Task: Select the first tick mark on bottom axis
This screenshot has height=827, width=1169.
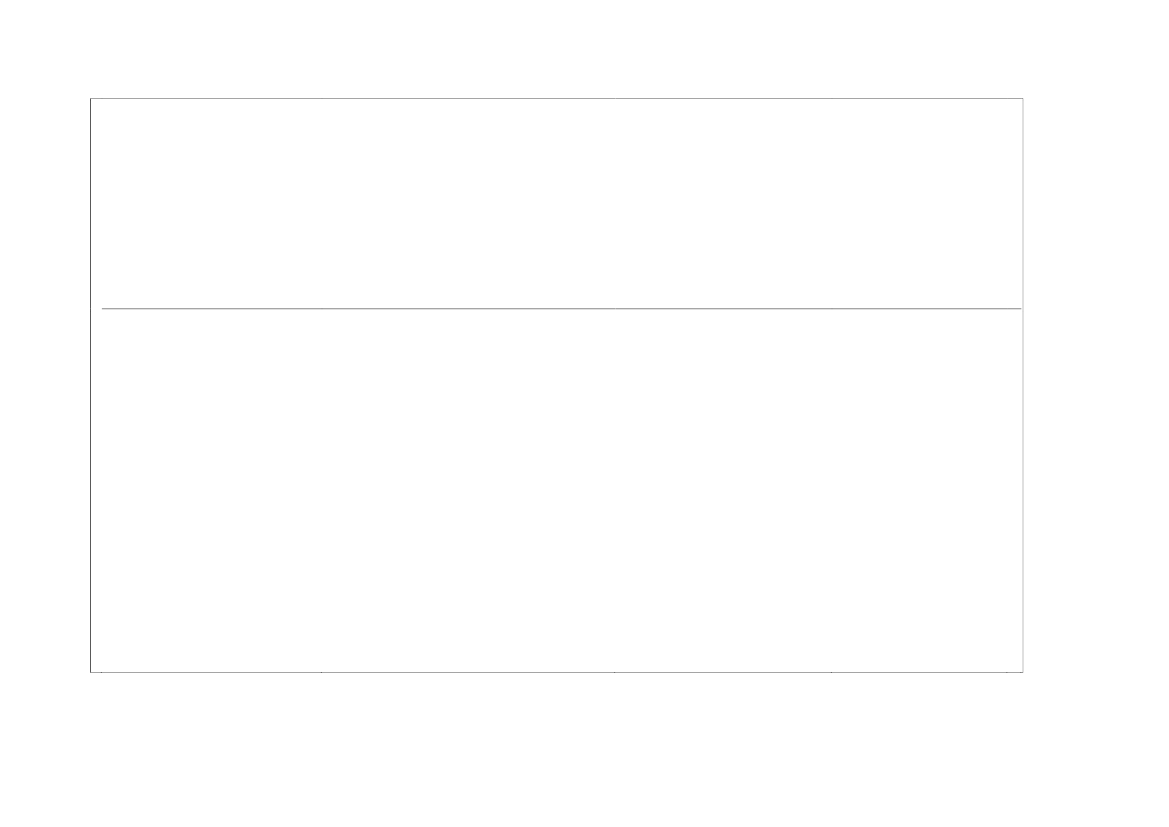Action: click(102, 673)
